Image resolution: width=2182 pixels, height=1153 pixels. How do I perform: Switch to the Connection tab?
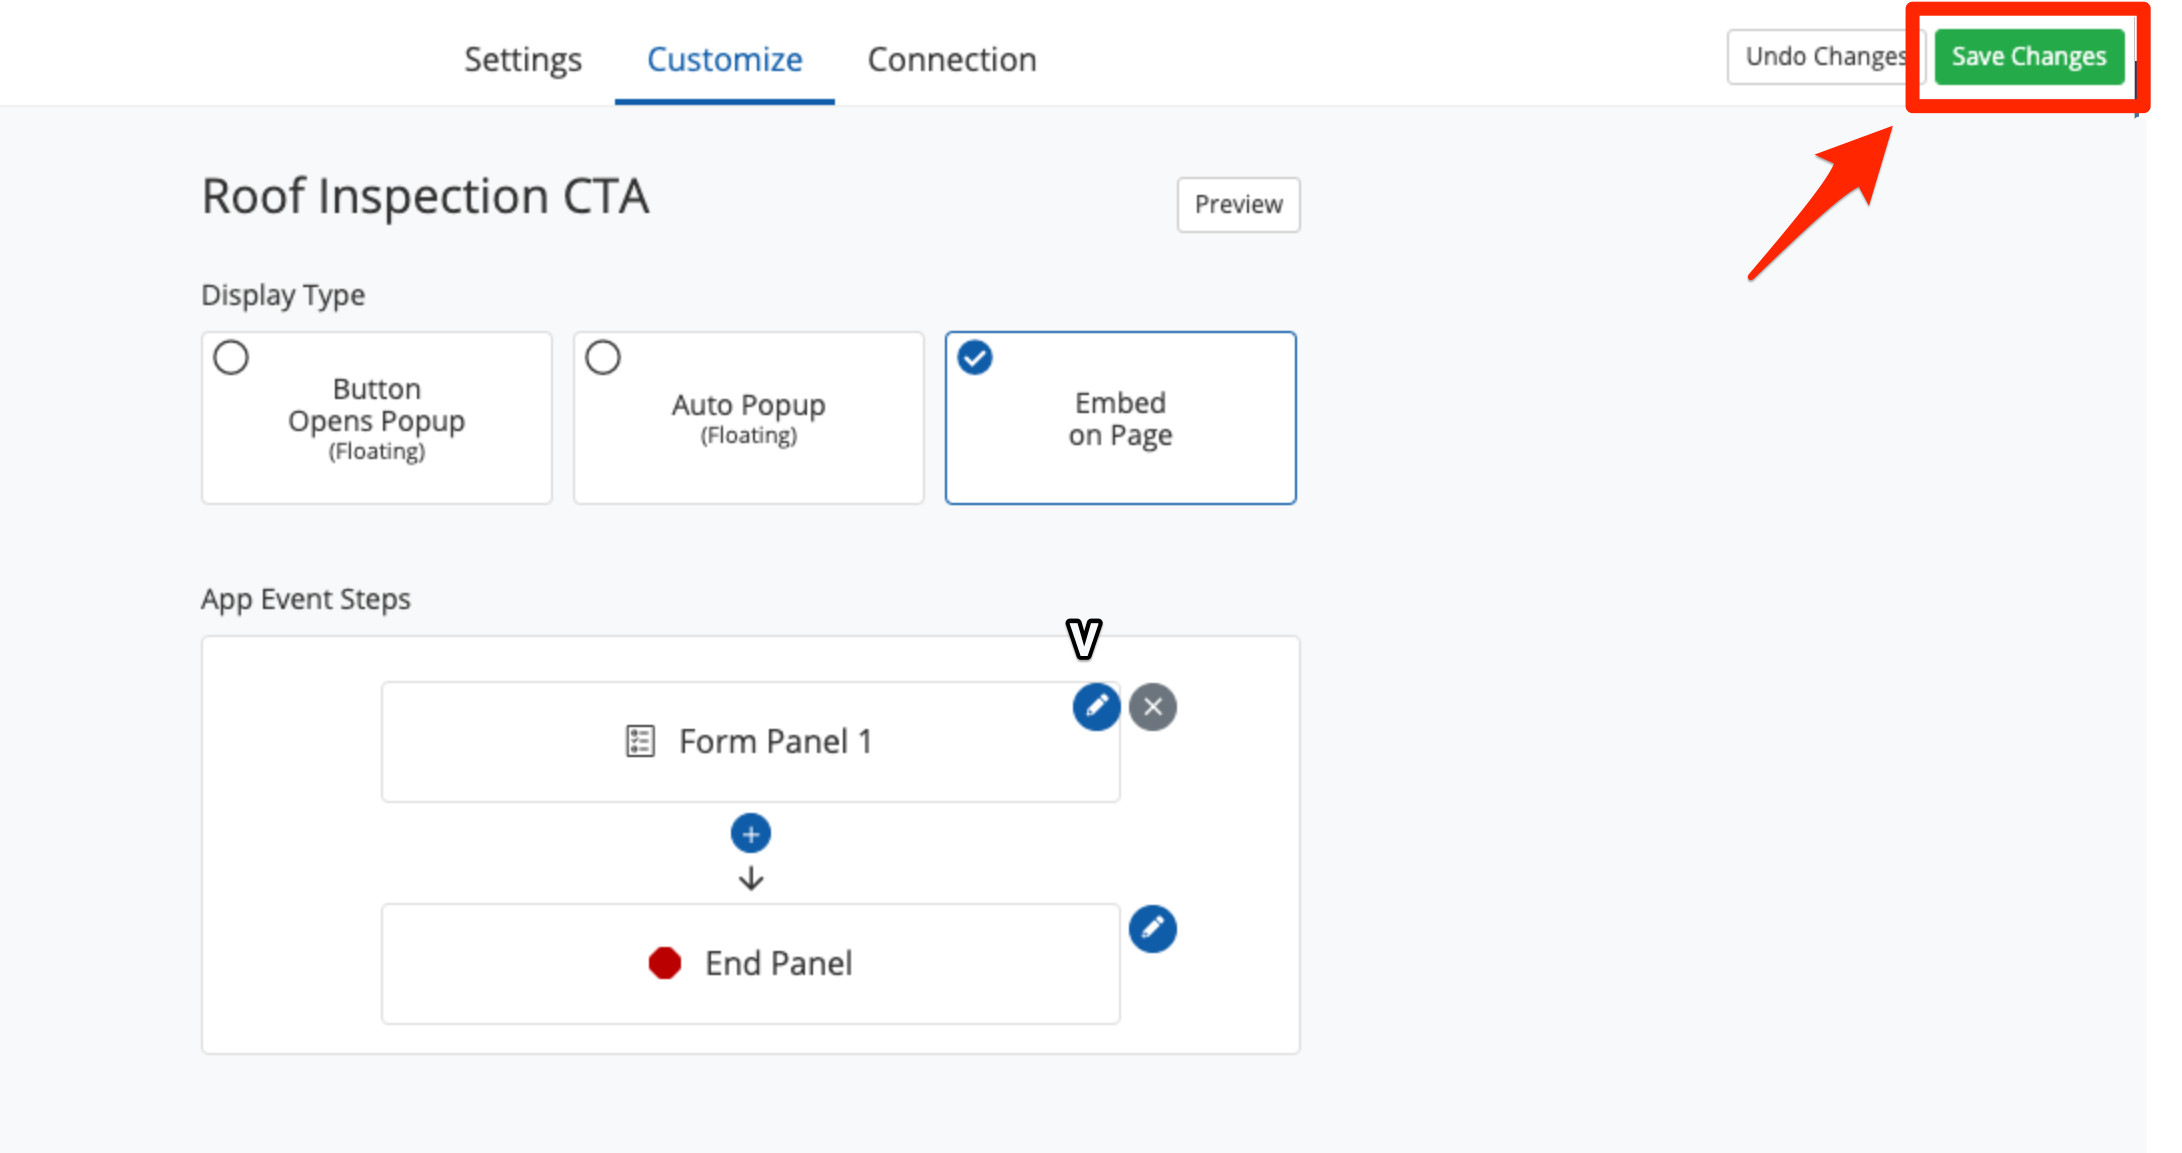[x=951, y=60]
